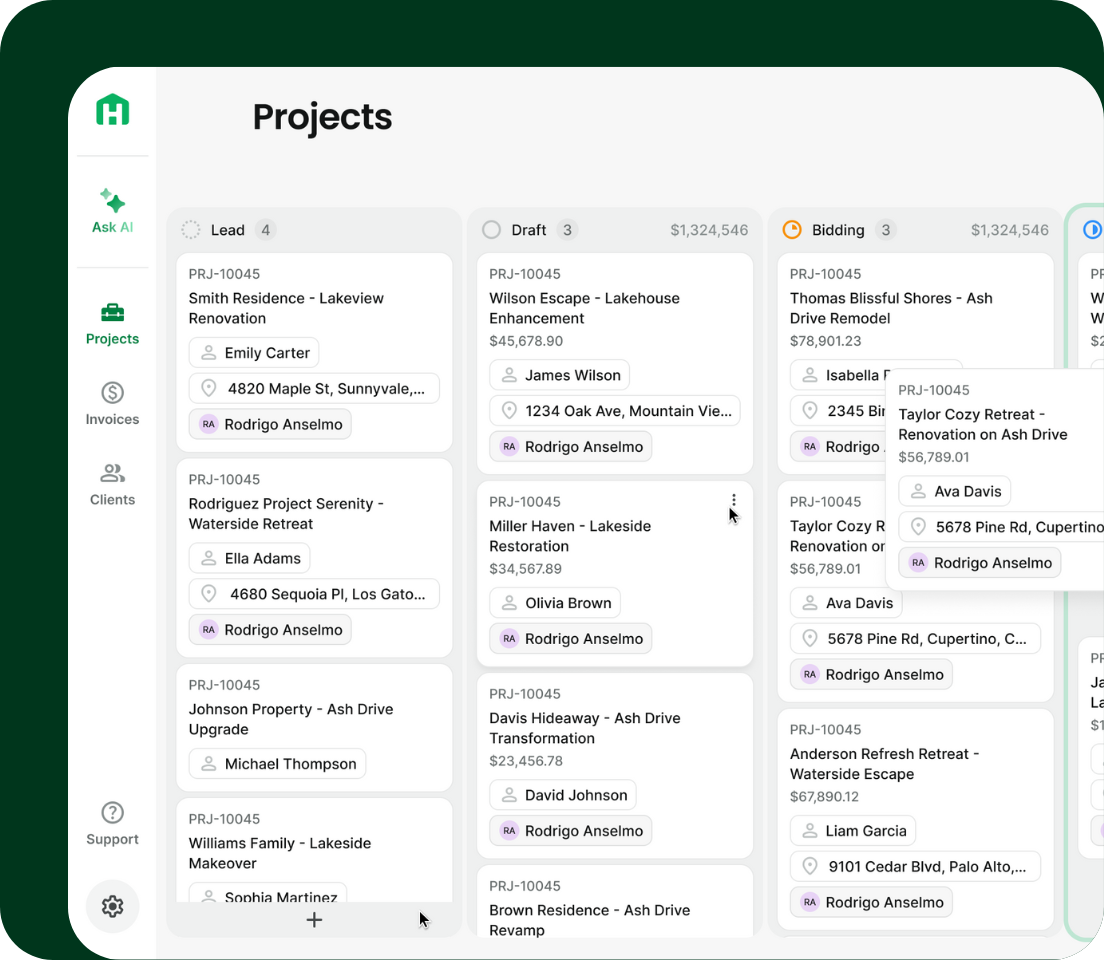Click the $34,567.89 amount

point(525,568)
